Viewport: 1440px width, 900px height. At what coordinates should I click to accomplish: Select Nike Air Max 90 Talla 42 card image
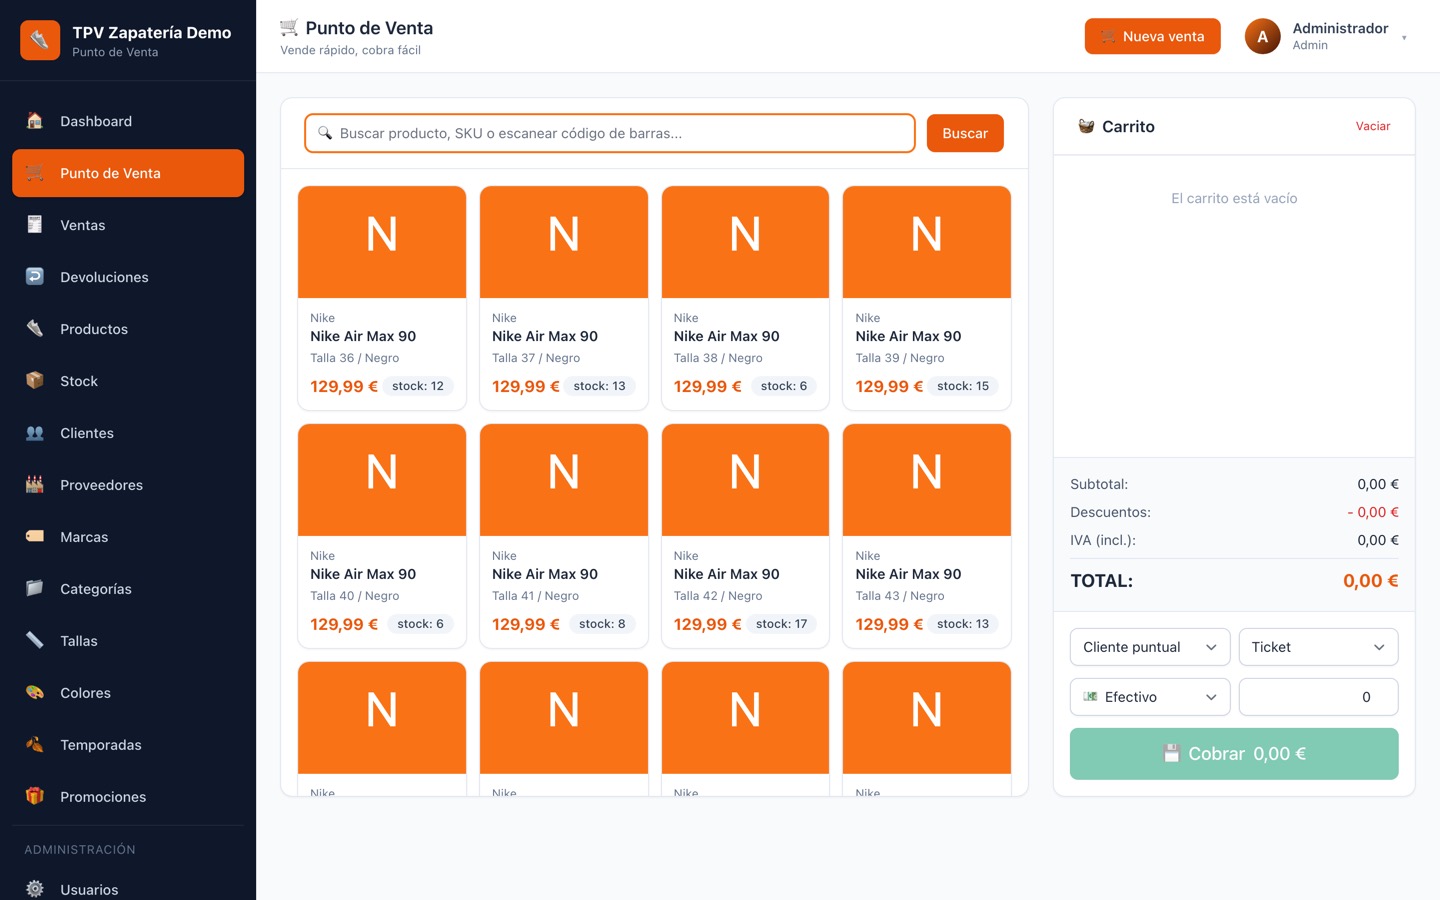click(x=745, y=480)
